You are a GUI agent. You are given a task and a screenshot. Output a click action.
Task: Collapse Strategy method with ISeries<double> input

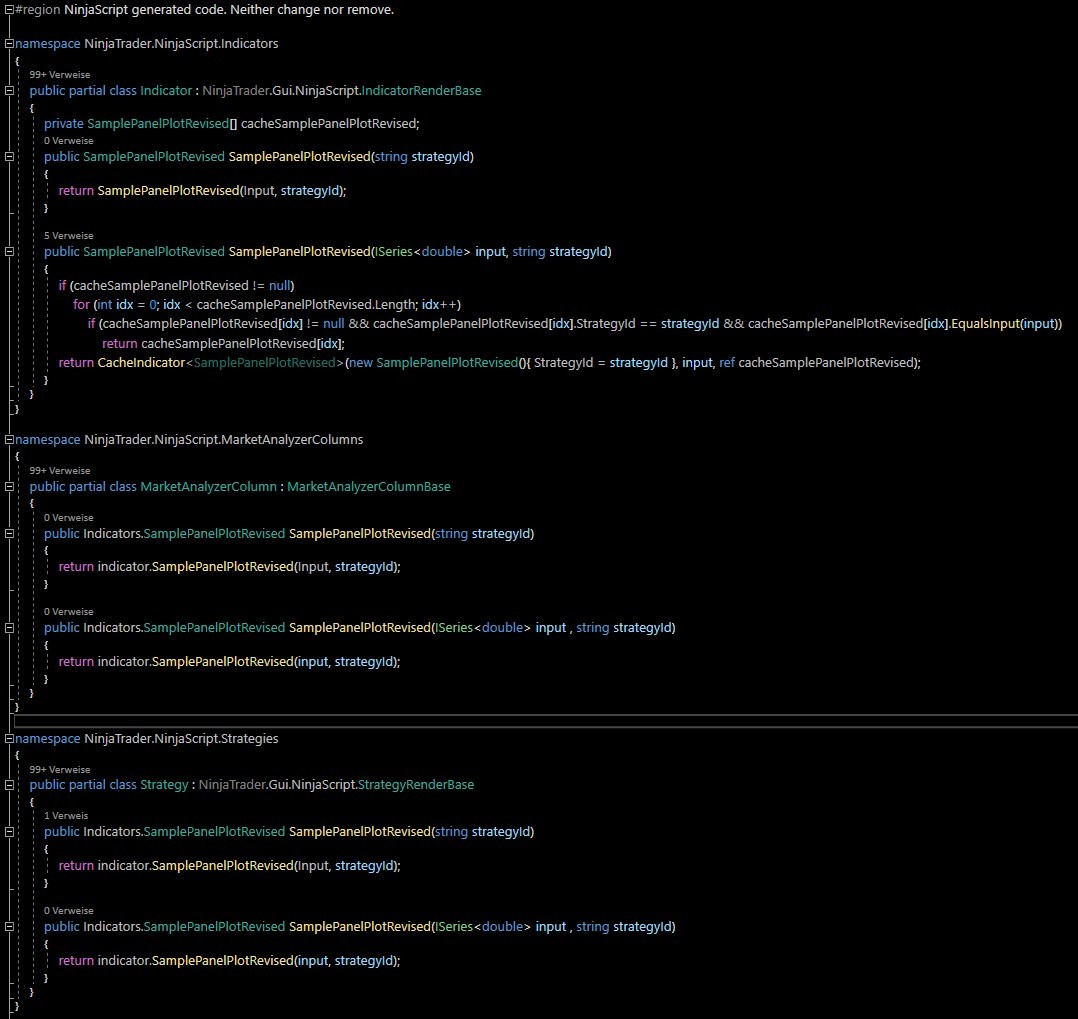[10, 927]
